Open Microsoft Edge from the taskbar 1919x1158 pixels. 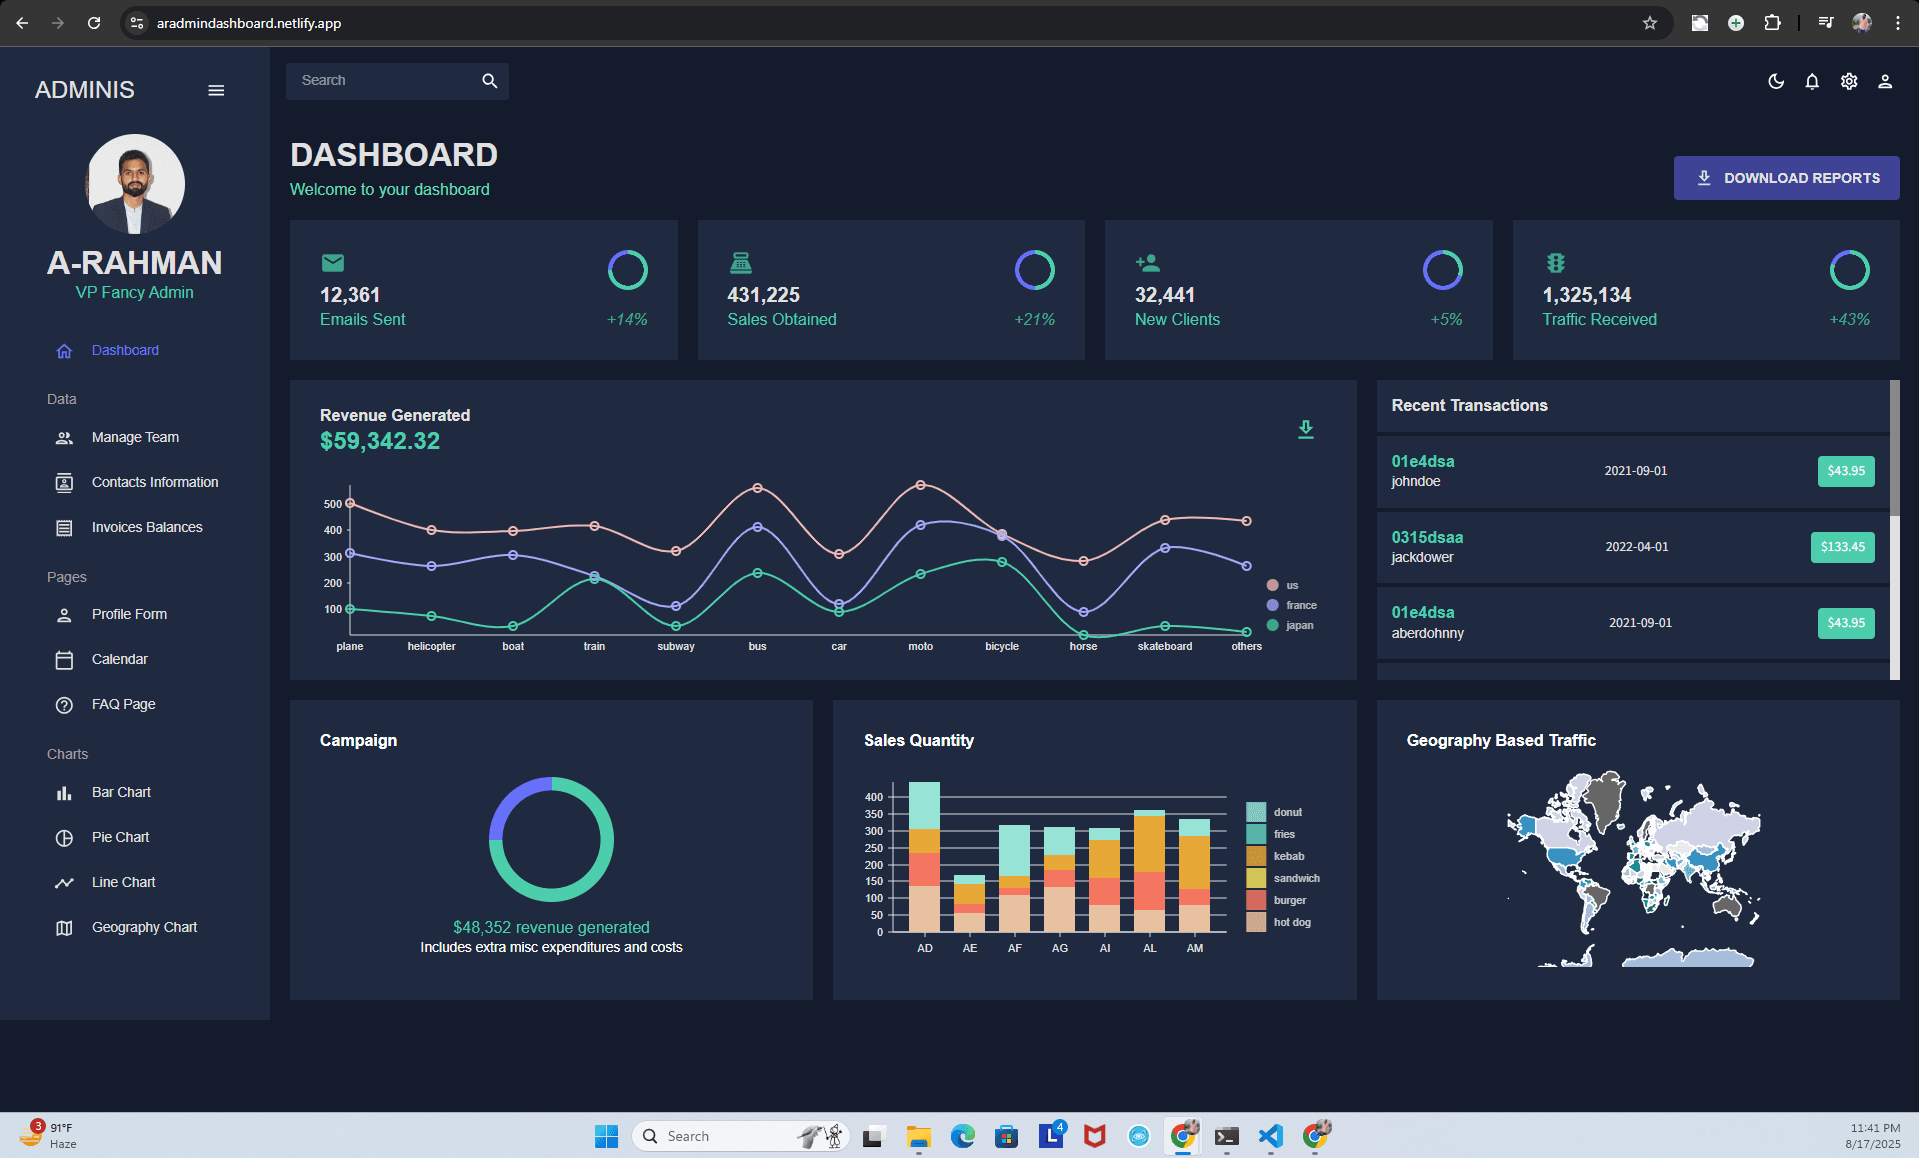tap(962, 1136)
